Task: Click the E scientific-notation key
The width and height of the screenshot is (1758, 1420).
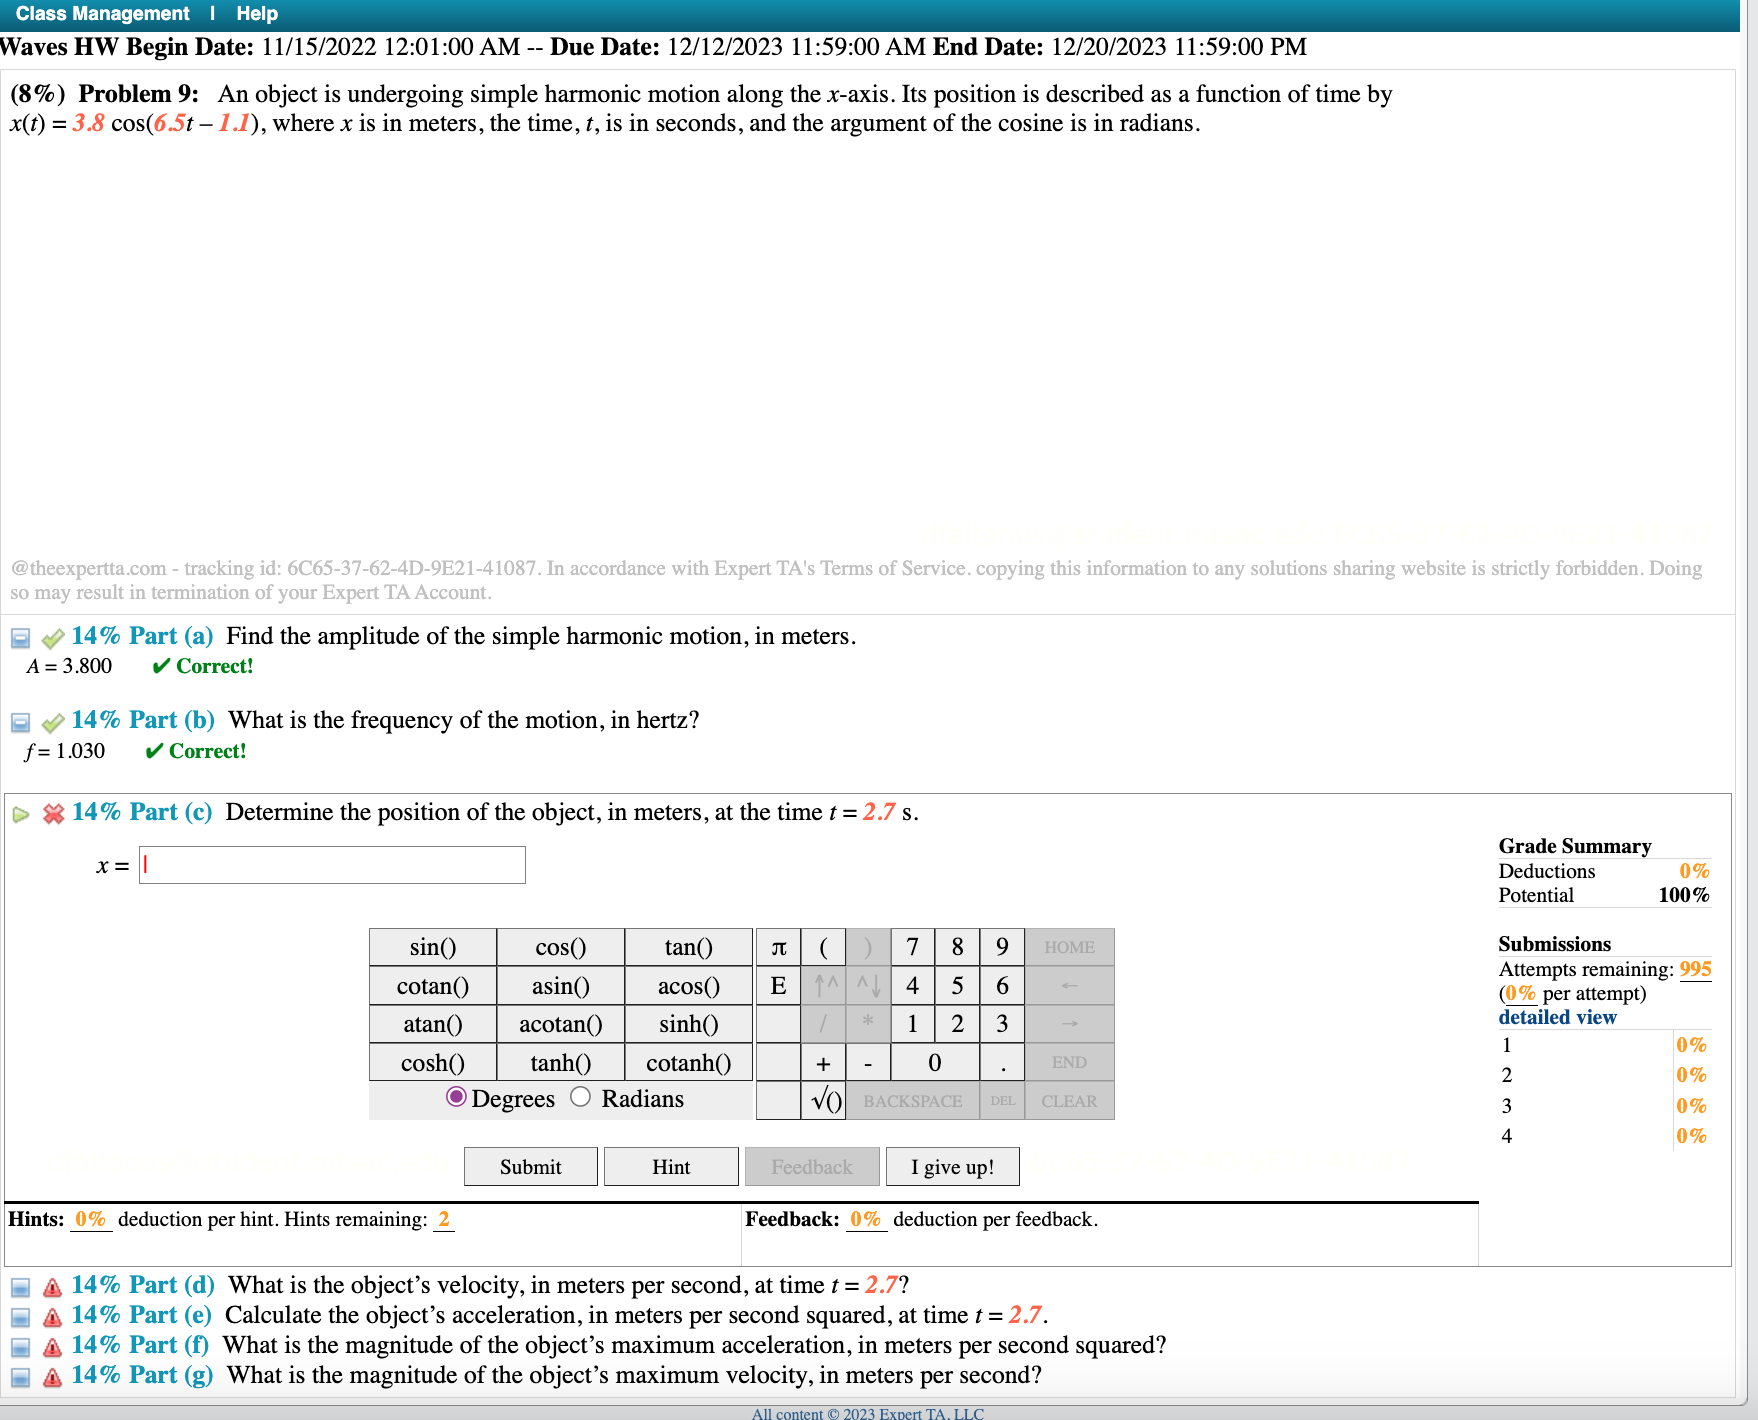Action: [780, 985]
